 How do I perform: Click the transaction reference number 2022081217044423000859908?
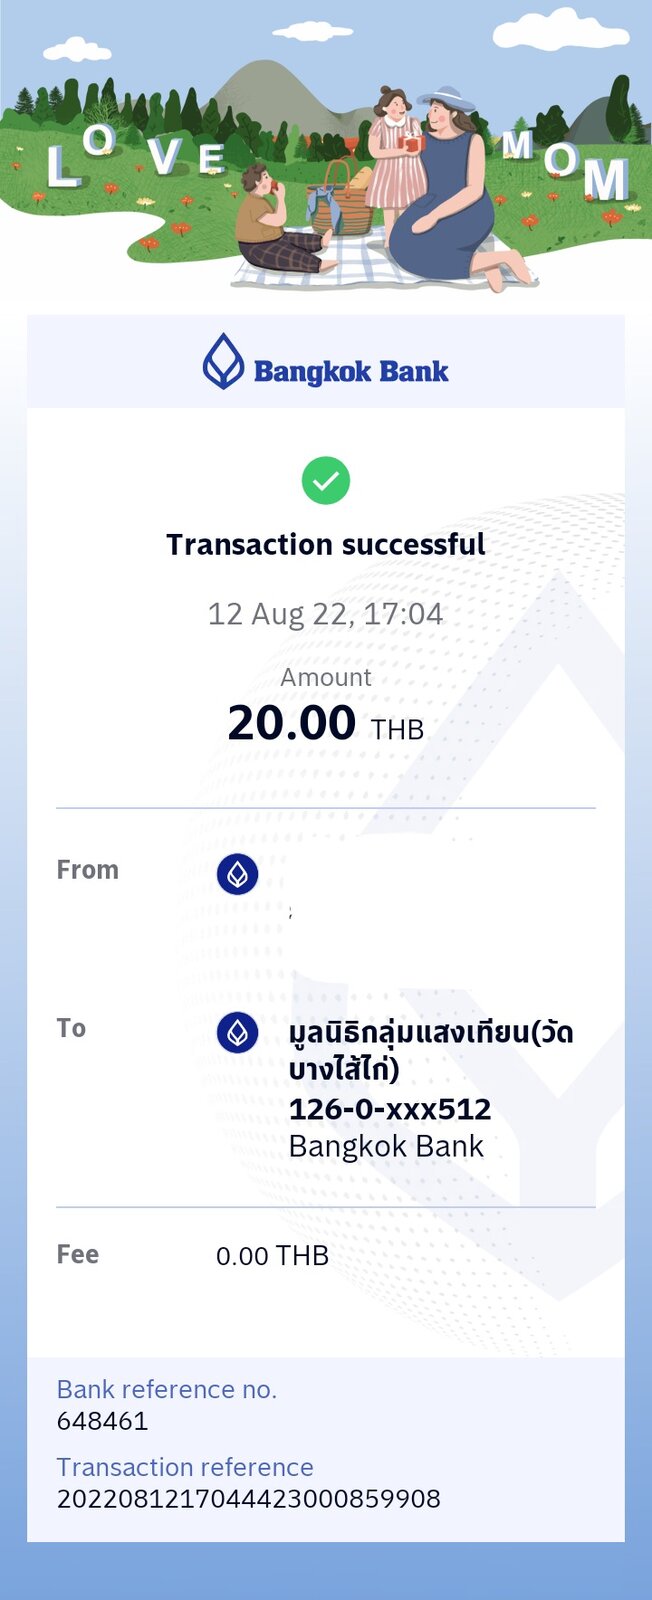[x=249, y=1499]
